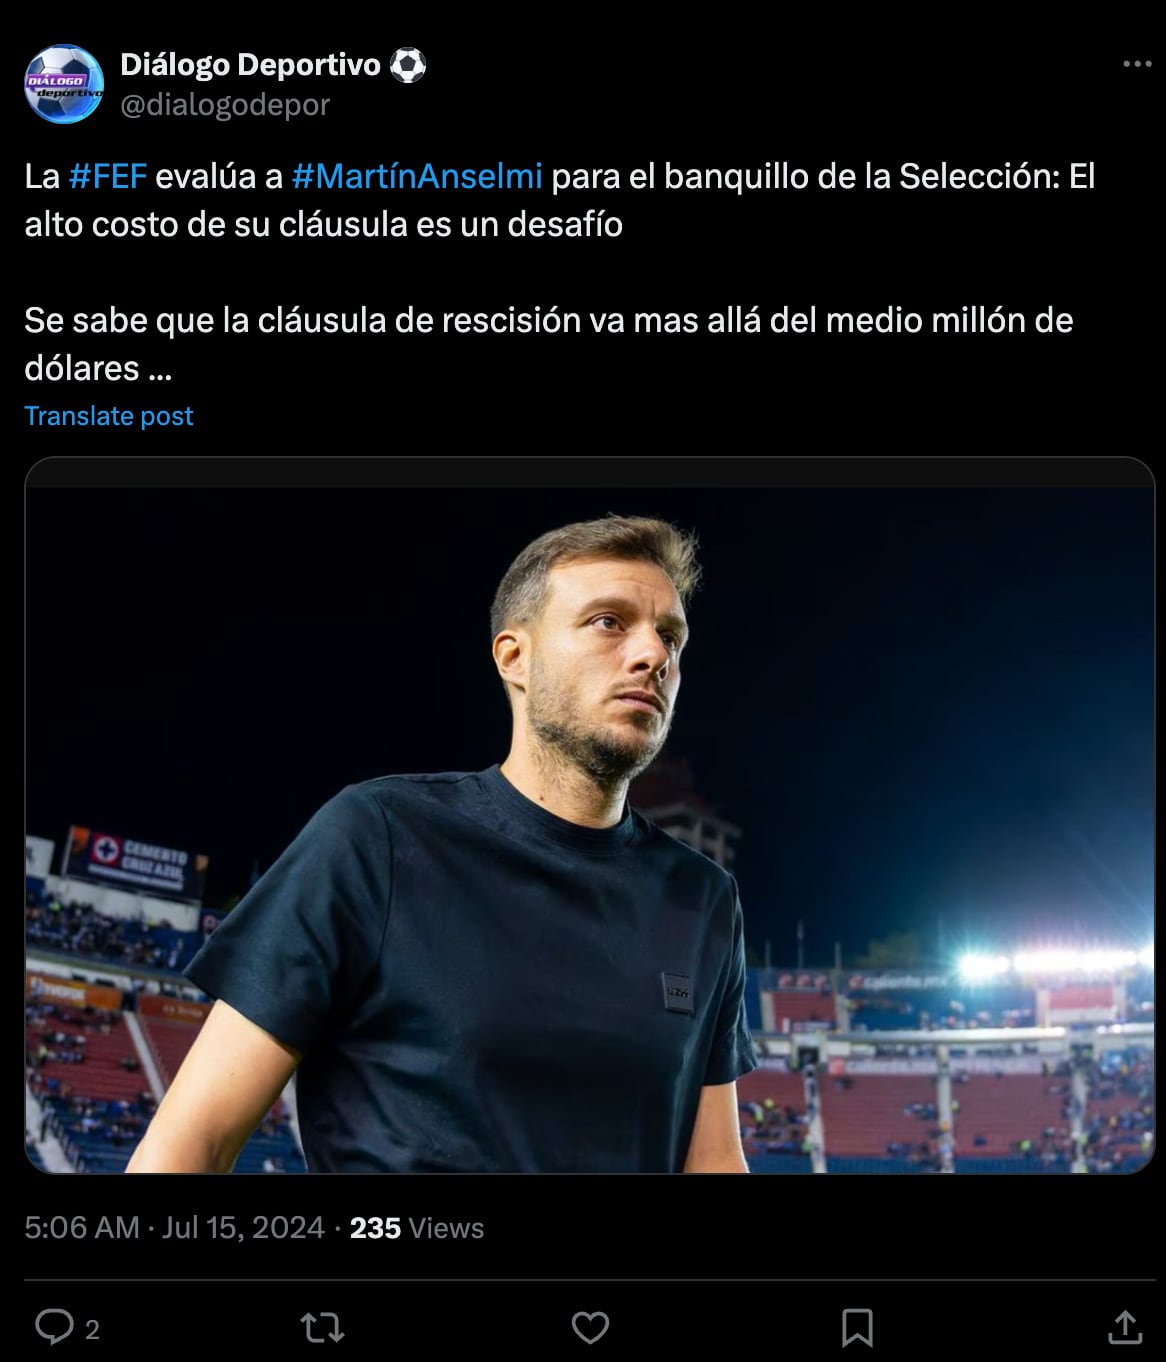Image resolution: width=1166 pixels, height=1362 pixels.
Task: Follow the #MartínAnselmi hashtag link
Action: pos(417,176)
